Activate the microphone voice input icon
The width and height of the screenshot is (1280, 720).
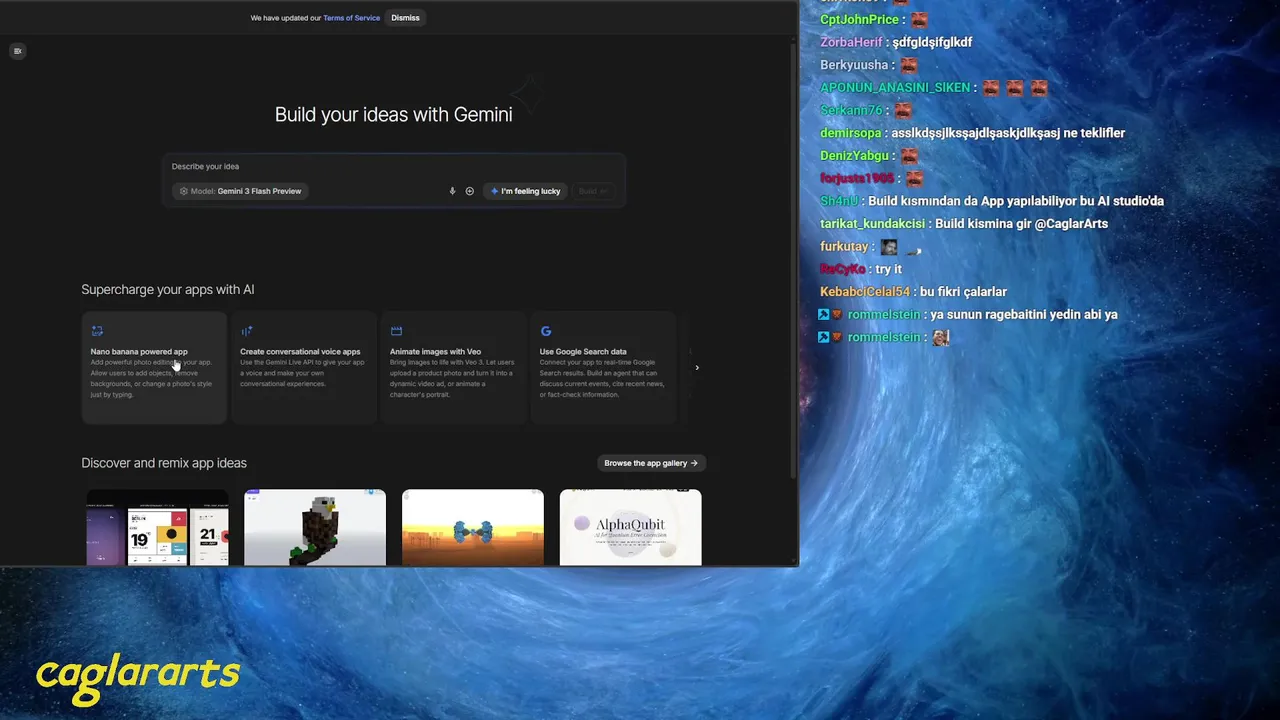[452, 191]
